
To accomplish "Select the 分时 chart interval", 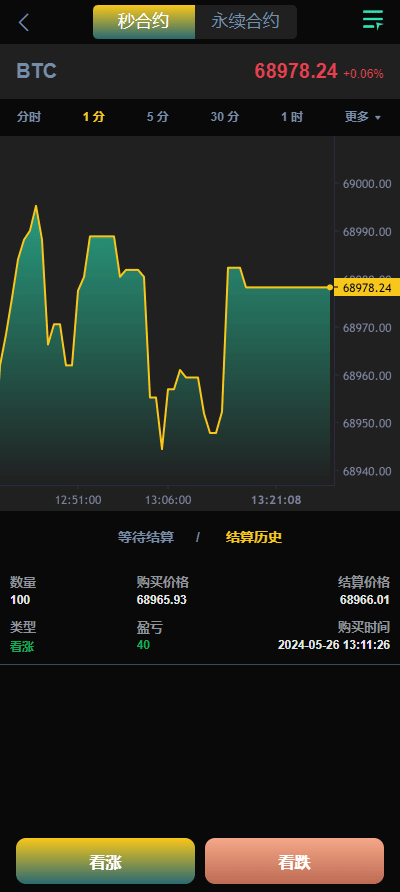I will pyautogui.click(x=29, y=117).
